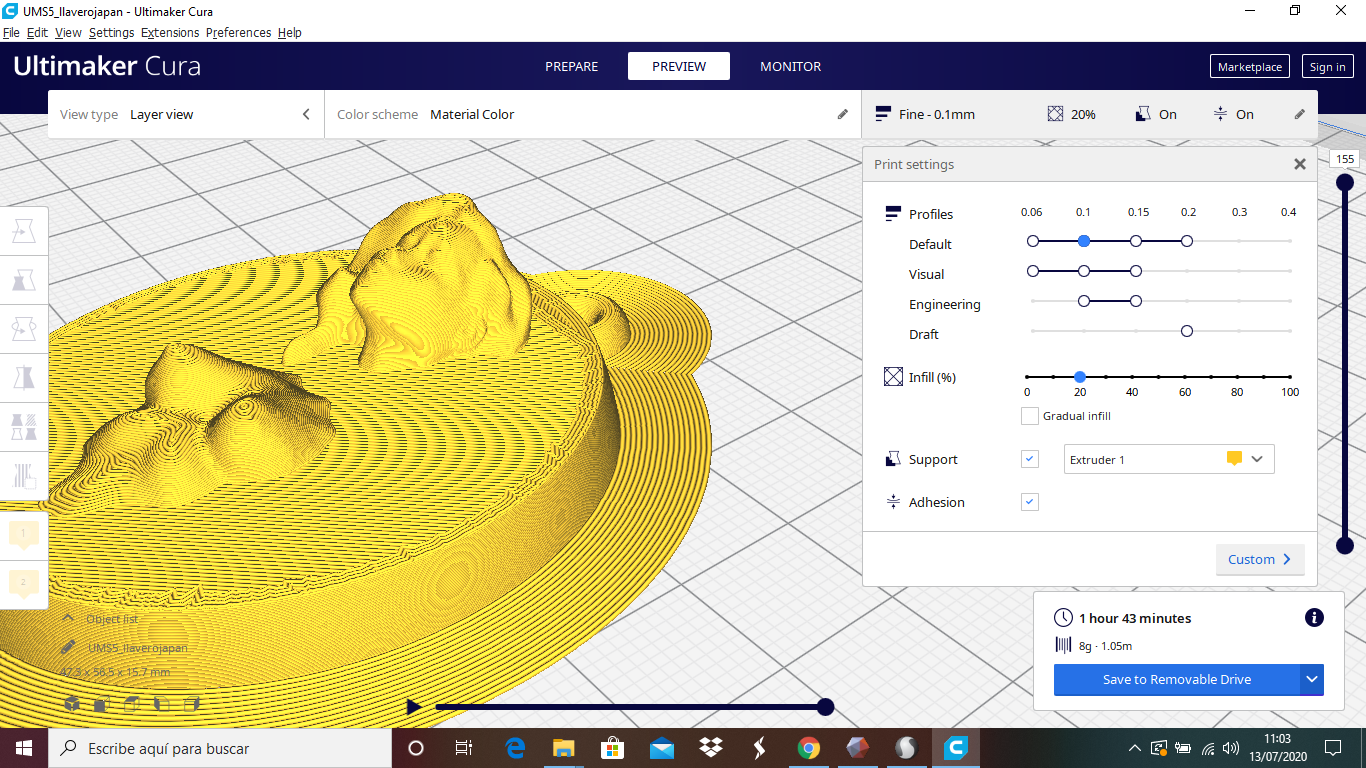
Task: Select the Scale tool in left toolbar
Action: (x=24, y=281)
